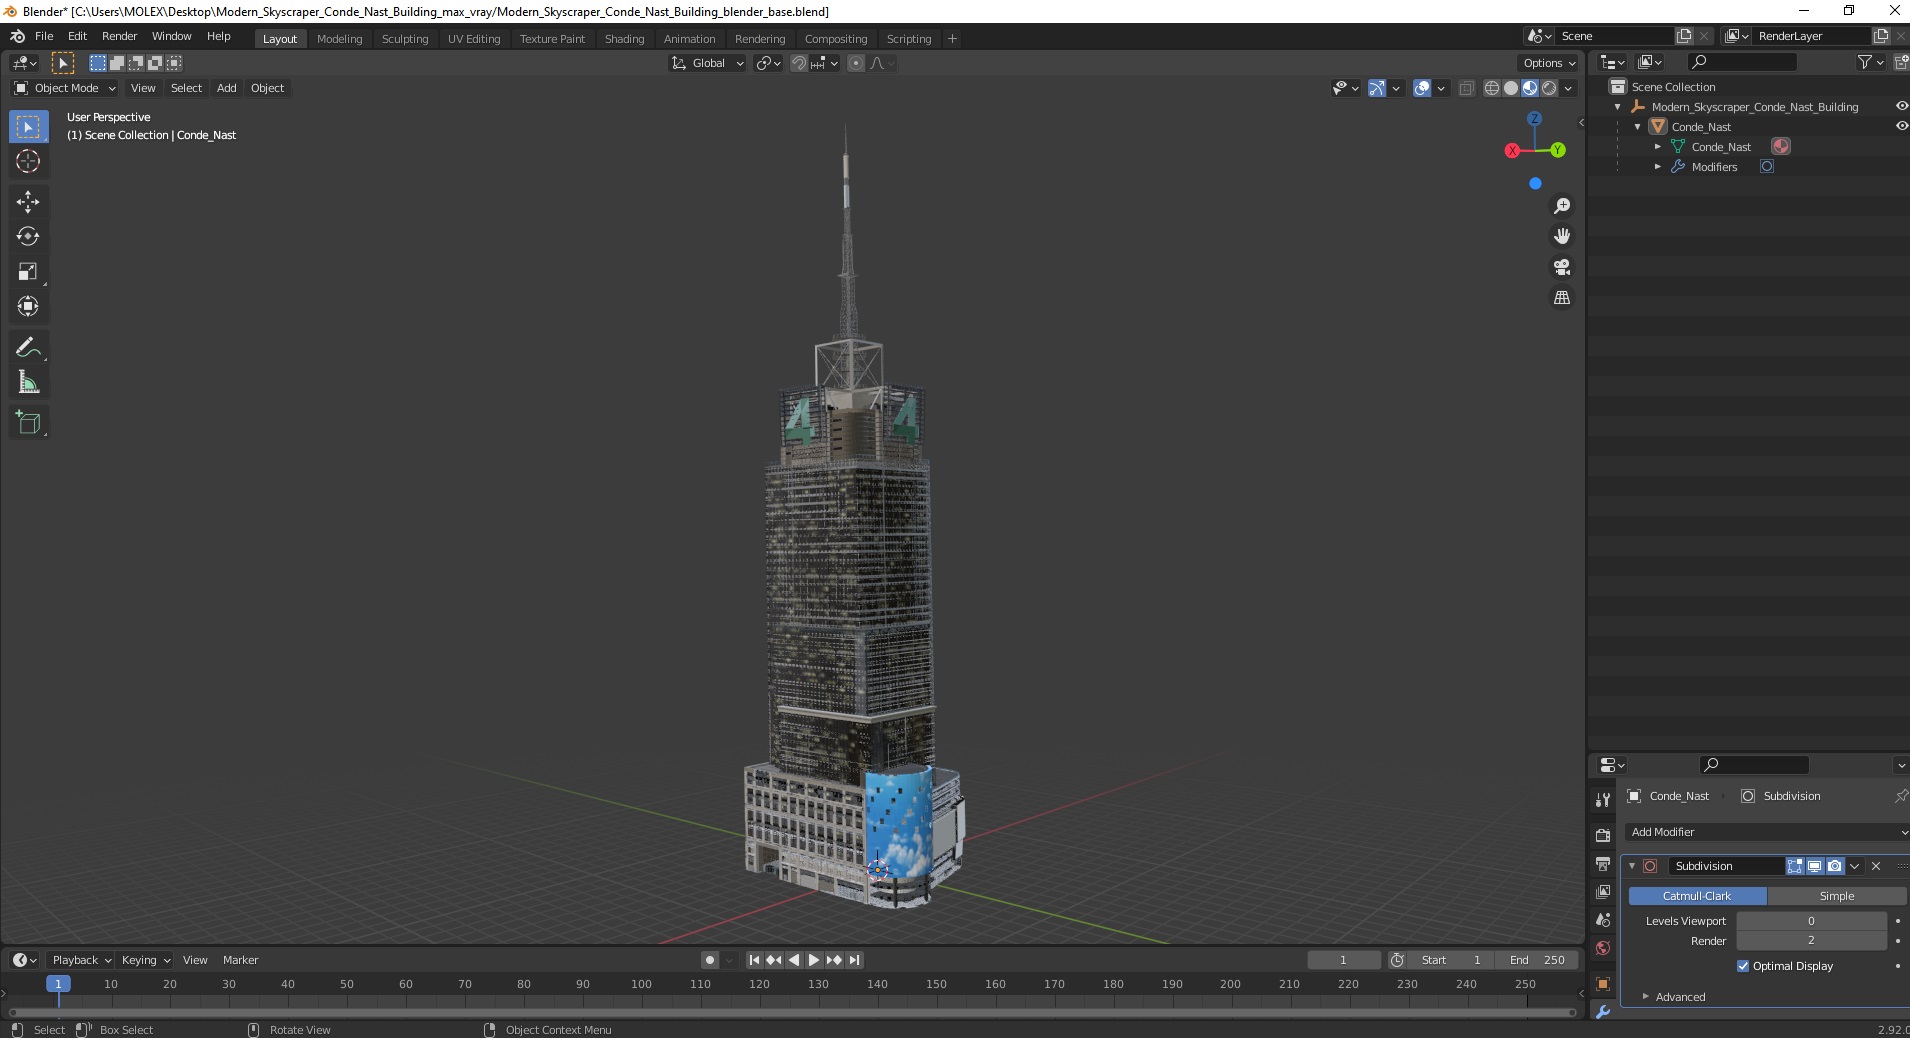
Task: Toggle proportional editing button
Action: [856, 63]
